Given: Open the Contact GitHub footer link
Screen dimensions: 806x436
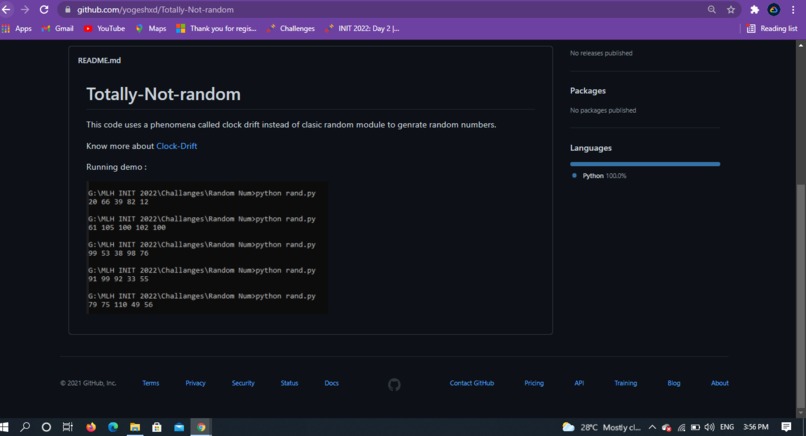Looking at the screenshot, I should point(471,383).
